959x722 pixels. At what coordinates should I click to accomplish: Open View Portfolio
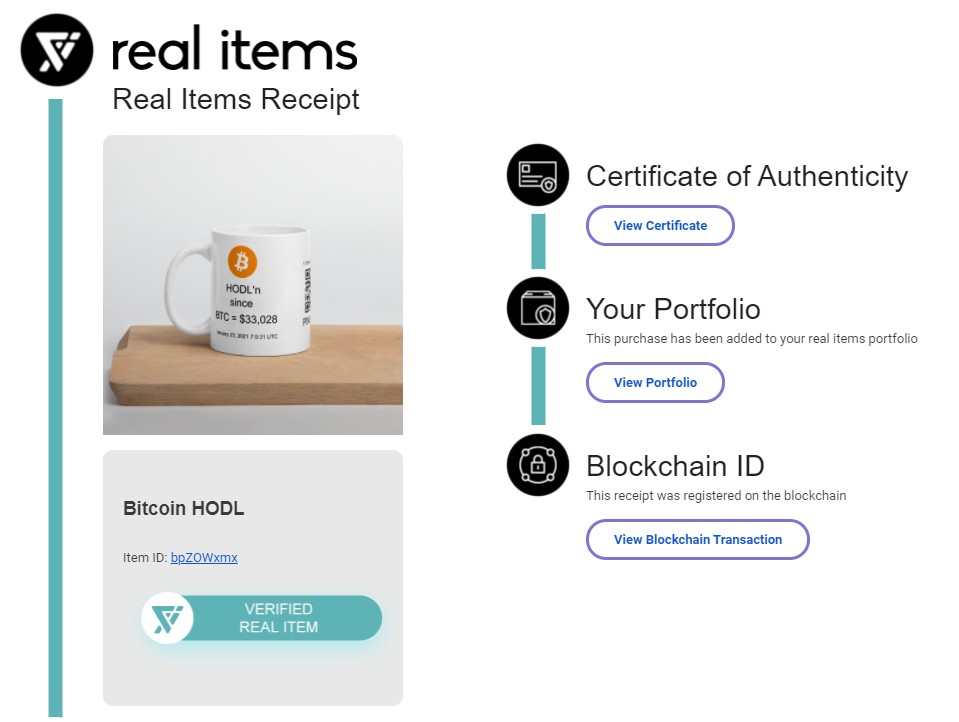point(655,382)
